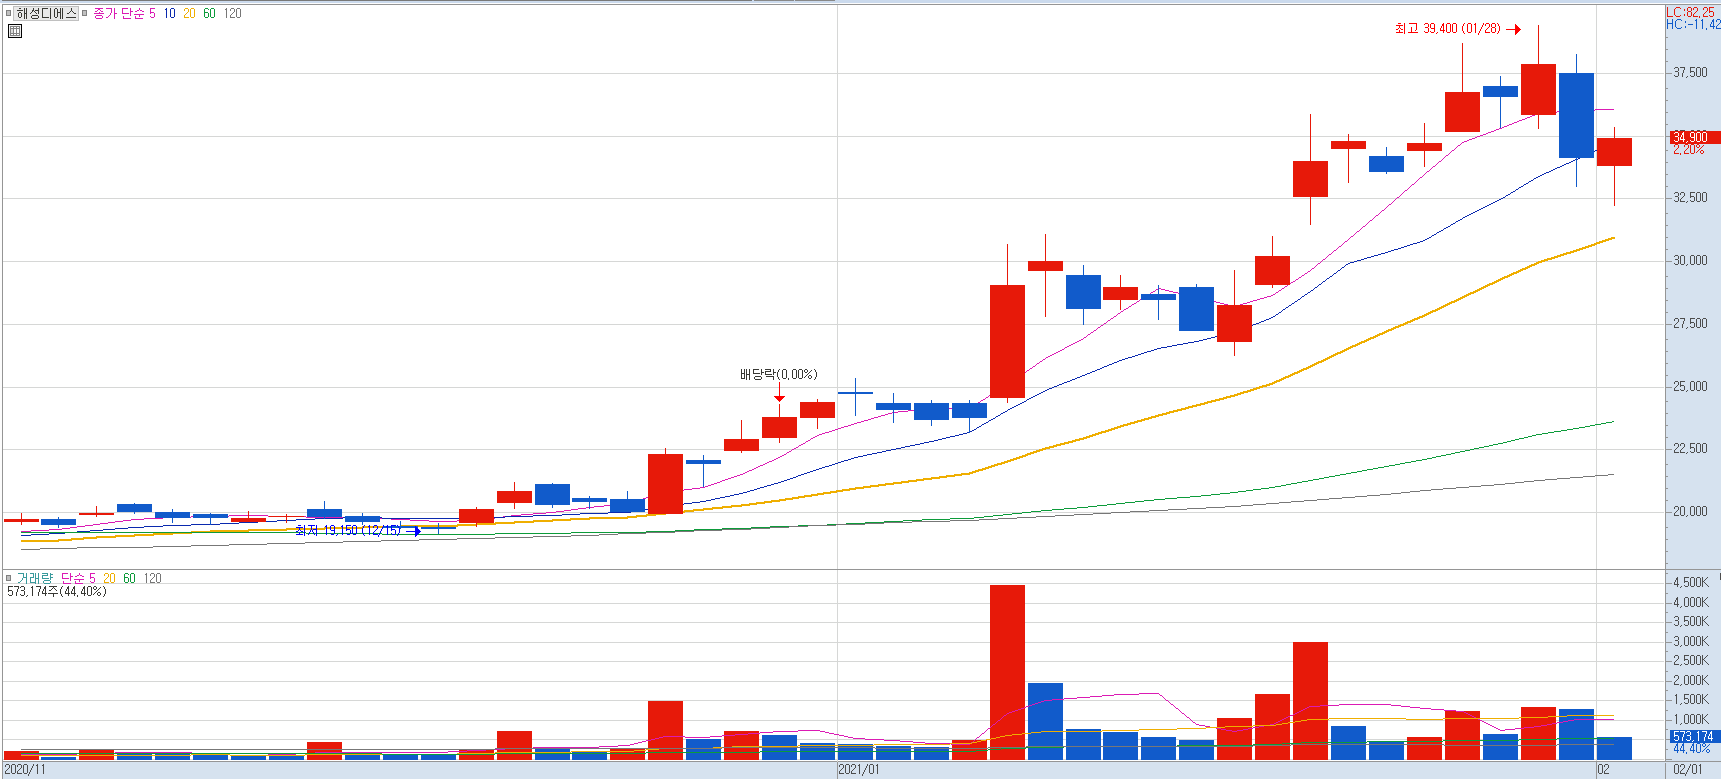The width and height of the screenshot is (1721, 779).
Task: Click the 2.20% change percentage tag
Action: 1688,150
